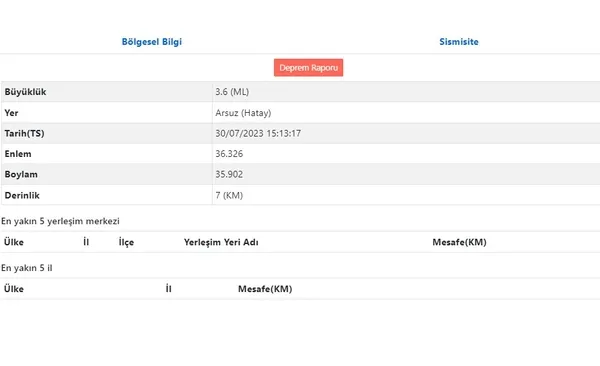Select the depth value 7 (KM)
Image resolution: width=600 pixels, height=366 pixels.
click(229, 196)
